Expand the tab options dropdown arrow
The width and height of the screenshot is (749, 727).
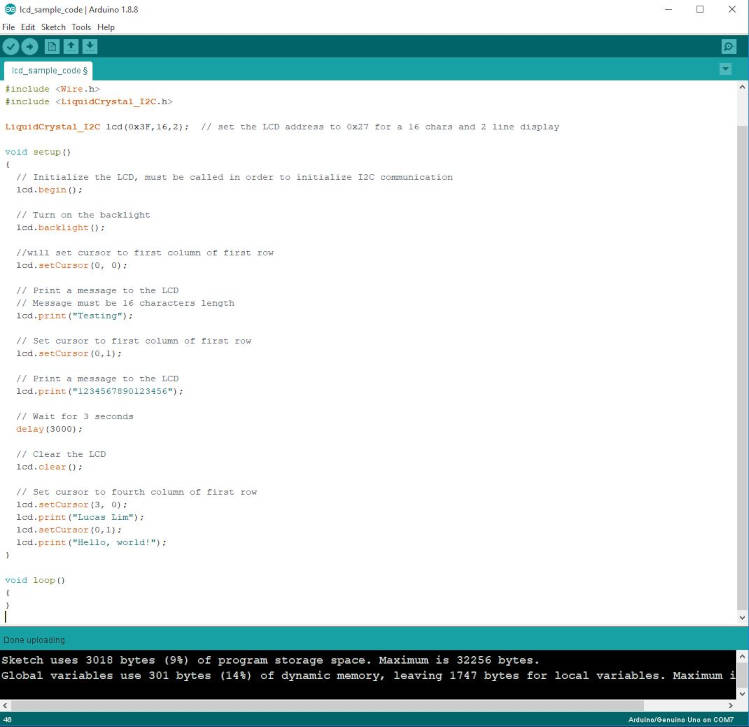[725, 69]
